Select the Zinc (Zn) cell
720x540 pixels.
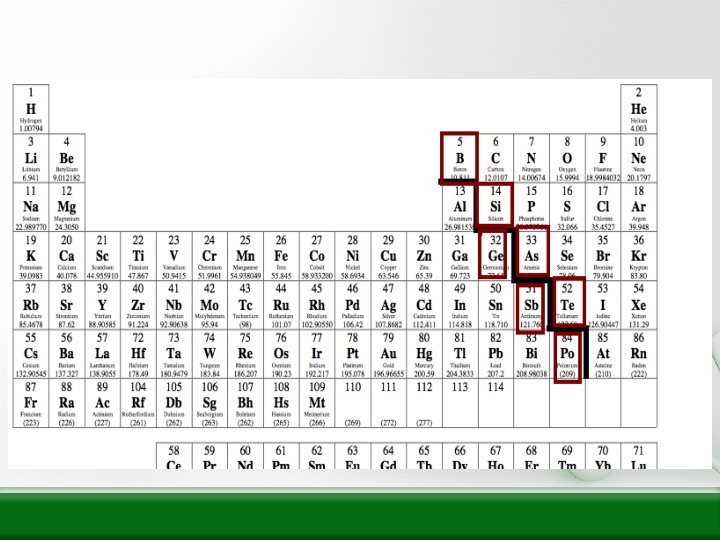tap(424, 256)
